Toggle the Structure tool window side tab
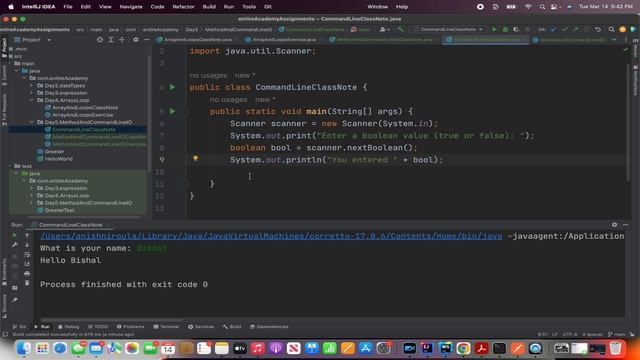 point(4,305)
